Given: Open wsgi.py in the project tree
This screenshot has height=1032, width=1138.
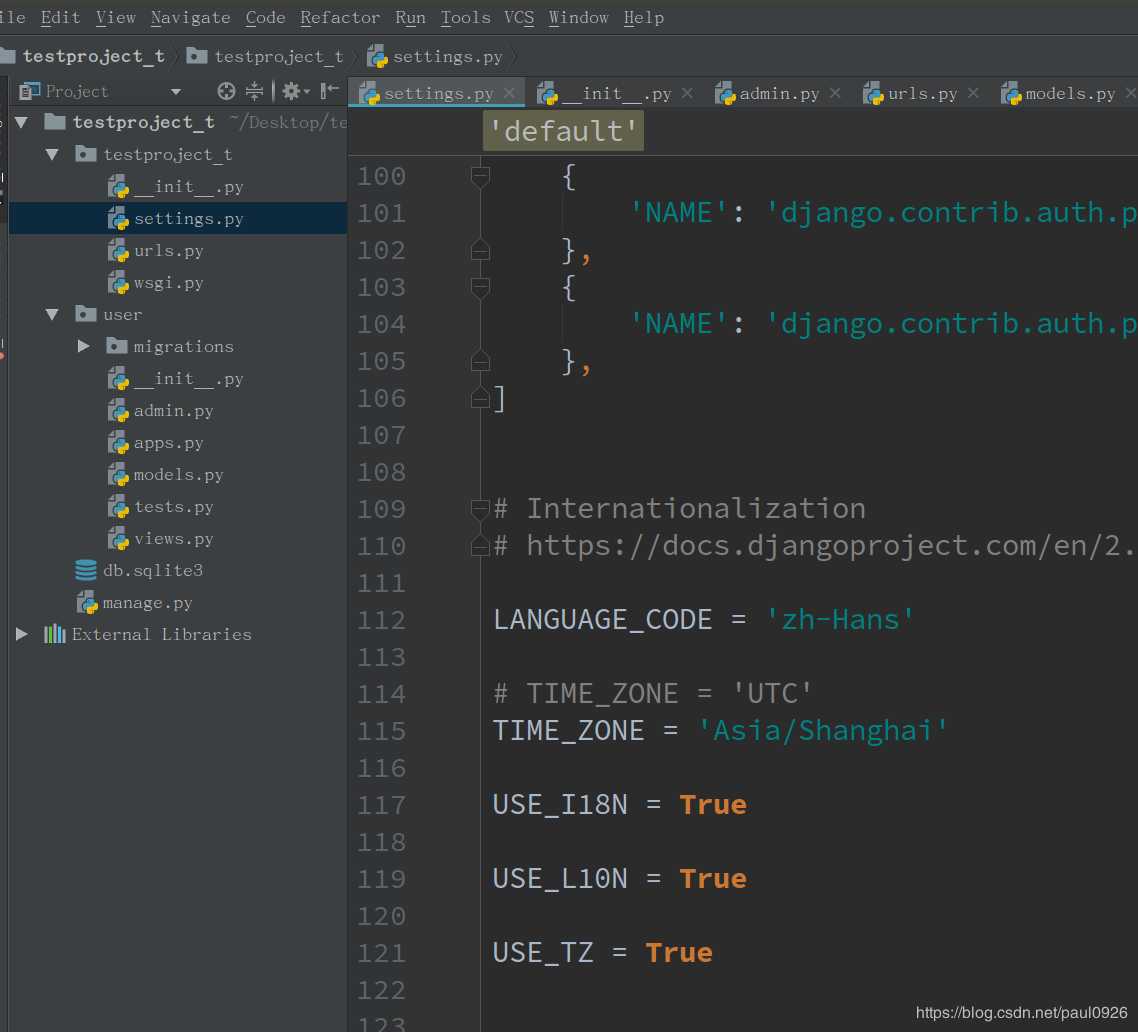Looking at the screenshot, I should click(x=168, y=283).
